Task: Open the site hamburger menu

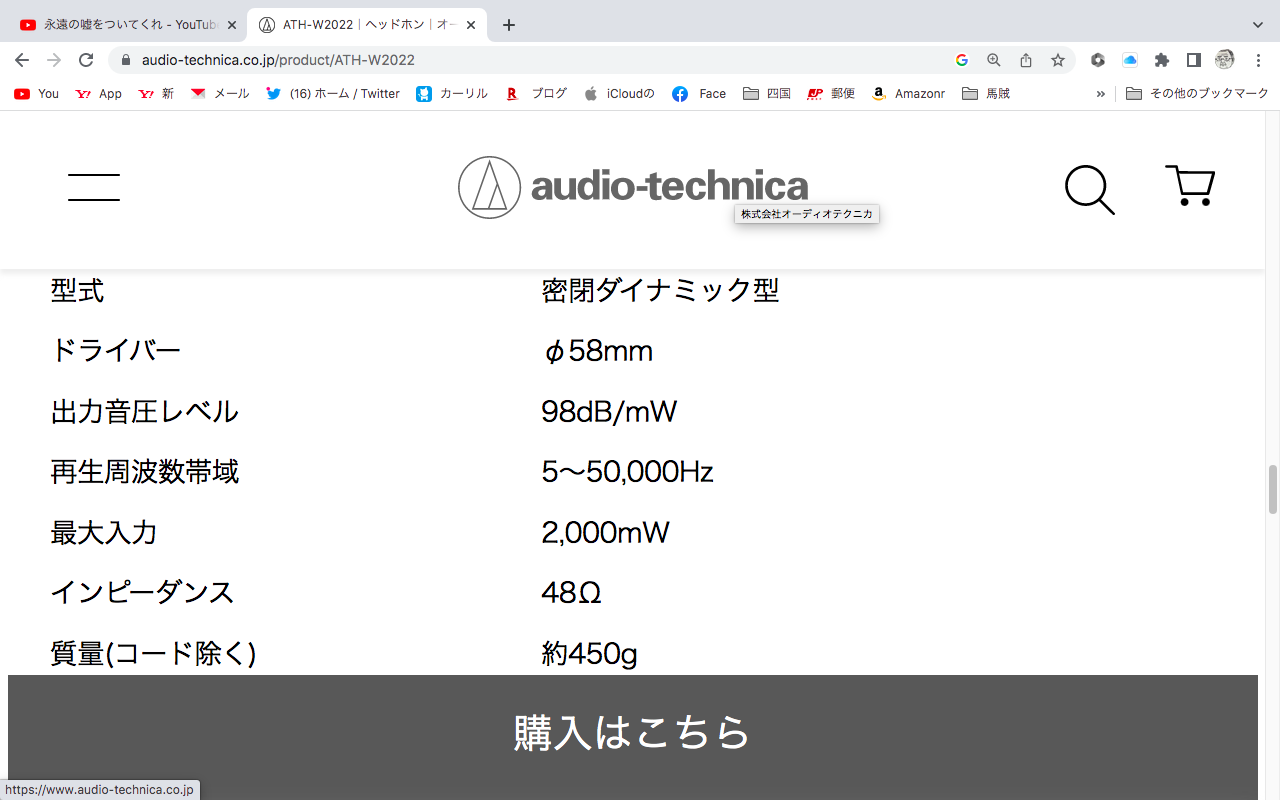Action: [94, 187]
